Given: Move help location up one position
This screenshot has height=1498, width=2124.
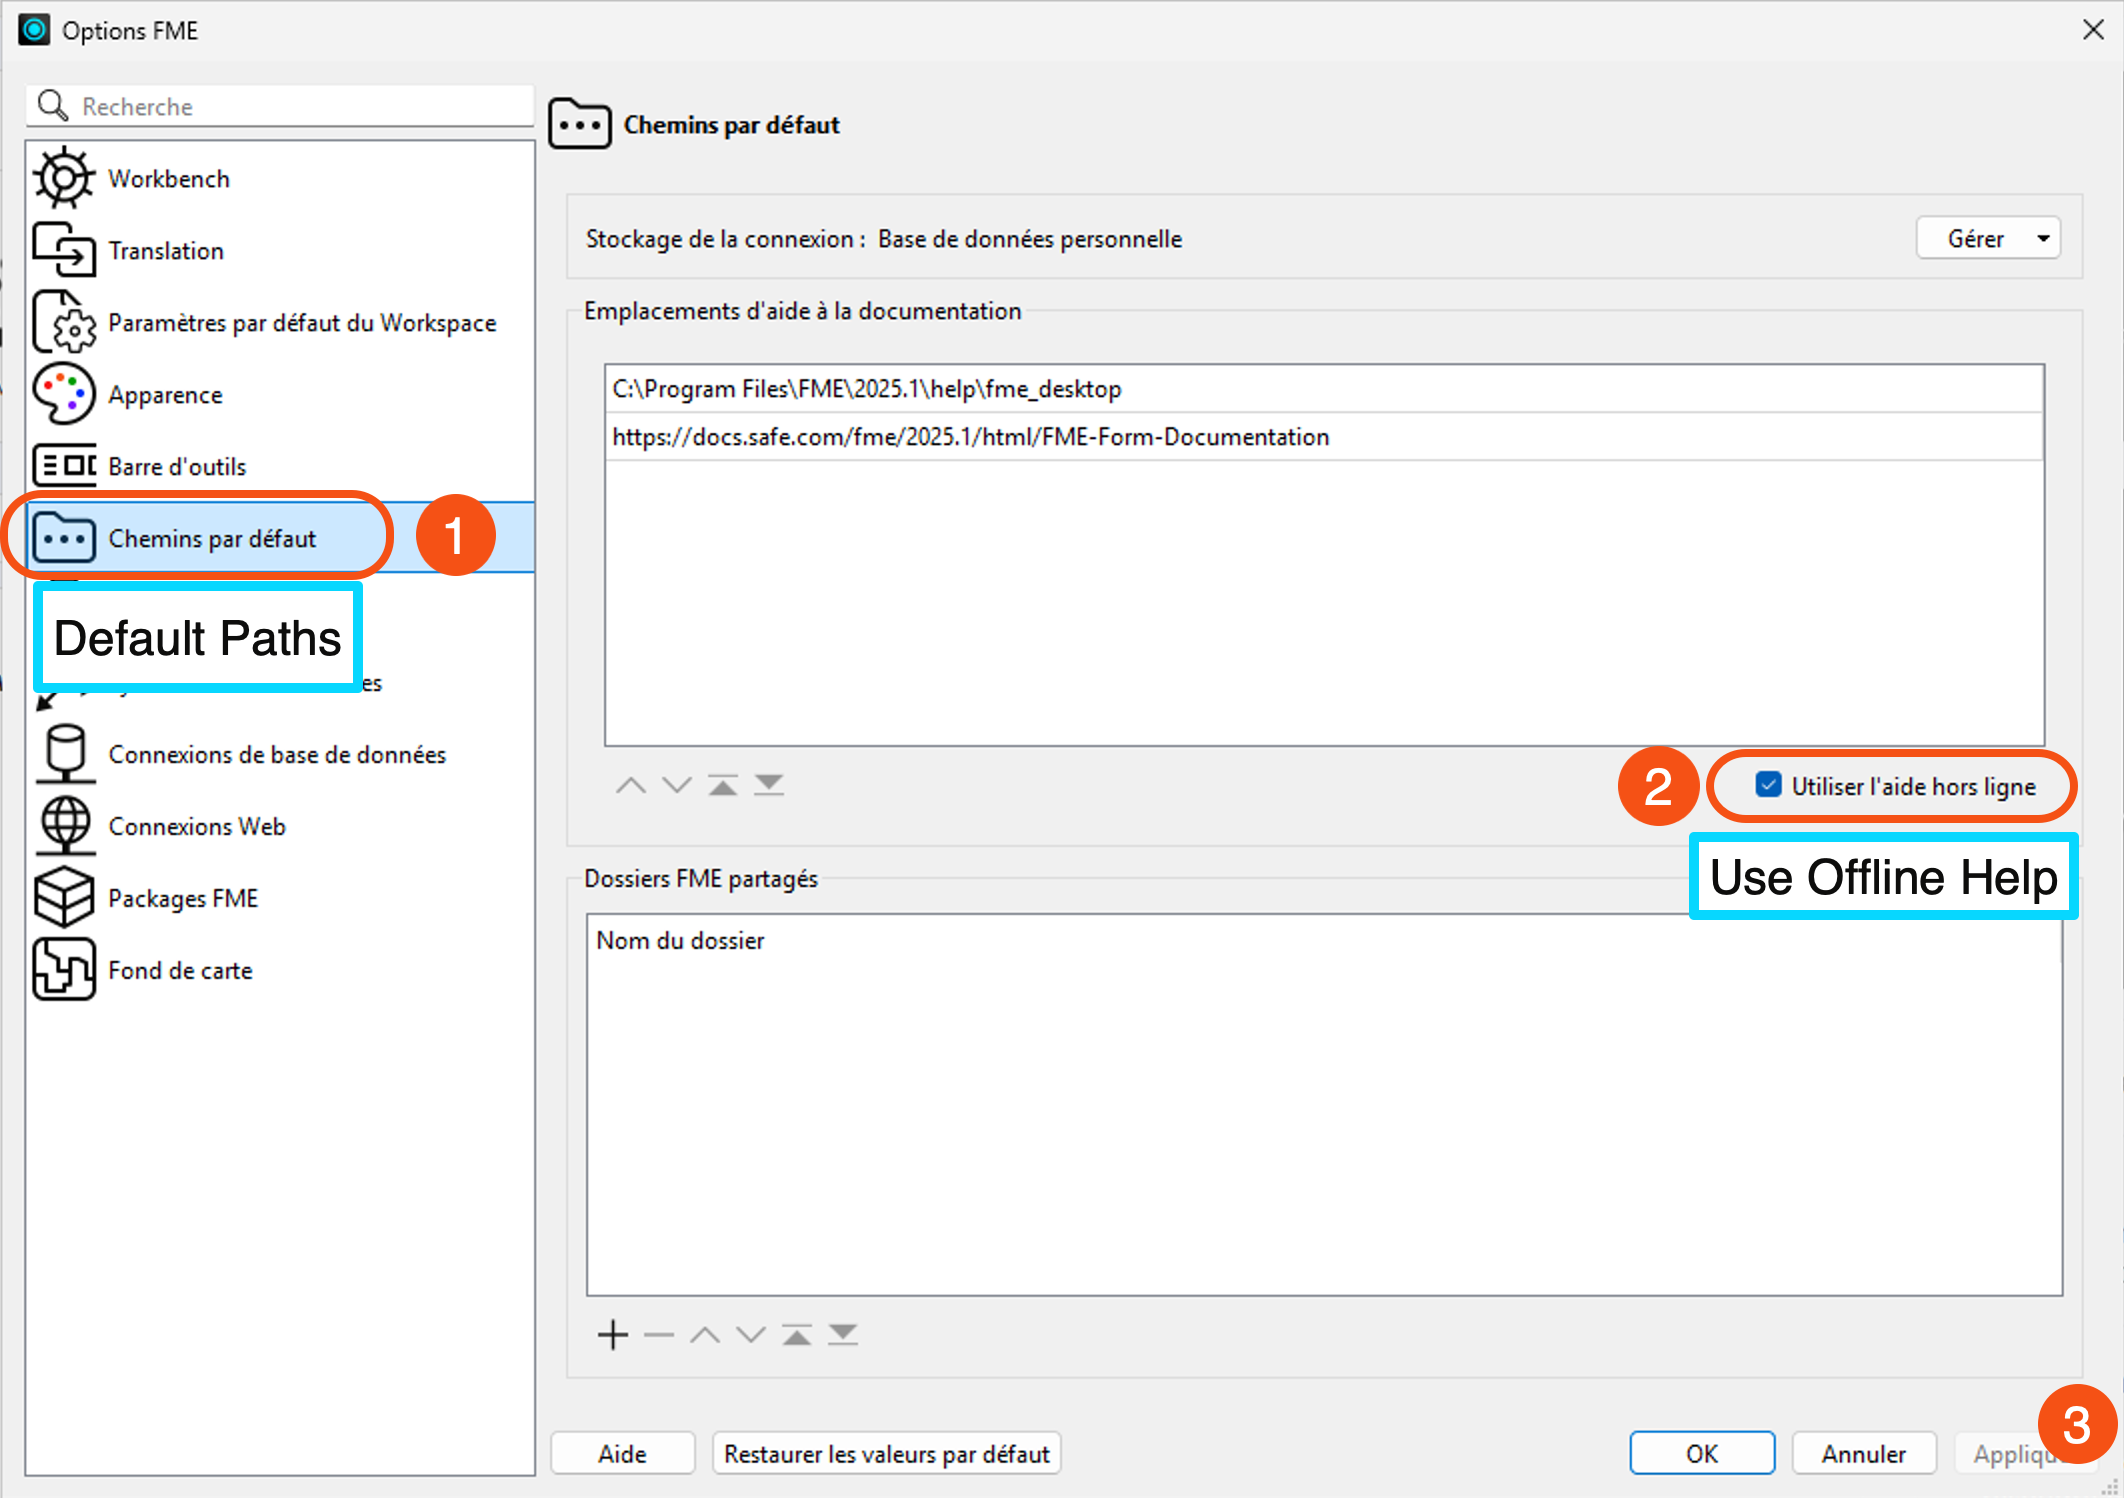Looking at the screenshot, I should (x=630, y=786).
